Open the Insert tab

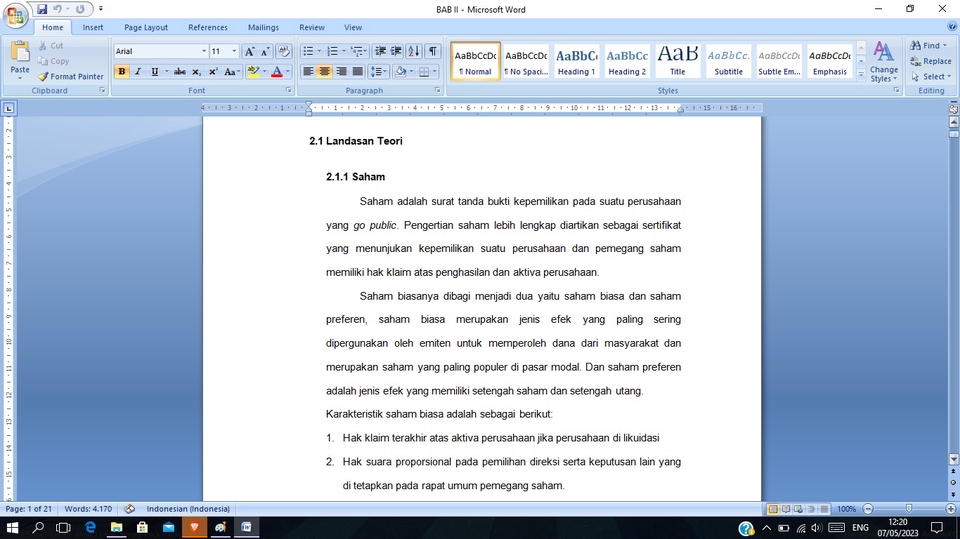[93, 28]
